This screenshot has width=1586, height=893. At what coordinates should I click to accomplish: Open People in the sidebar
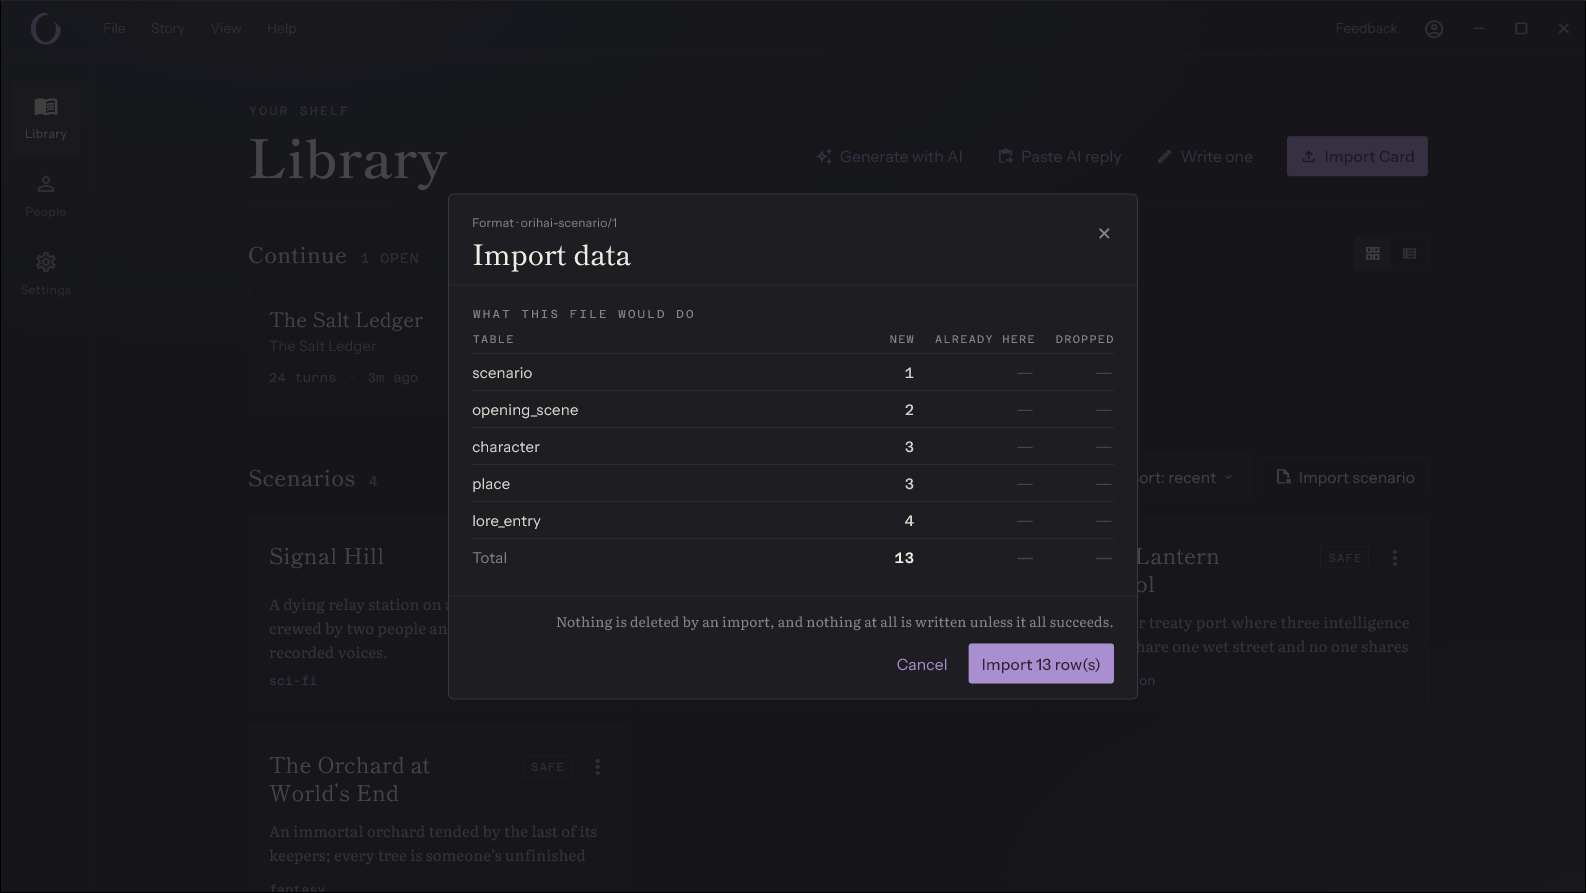pyautogui.click(x=46, y=196)
